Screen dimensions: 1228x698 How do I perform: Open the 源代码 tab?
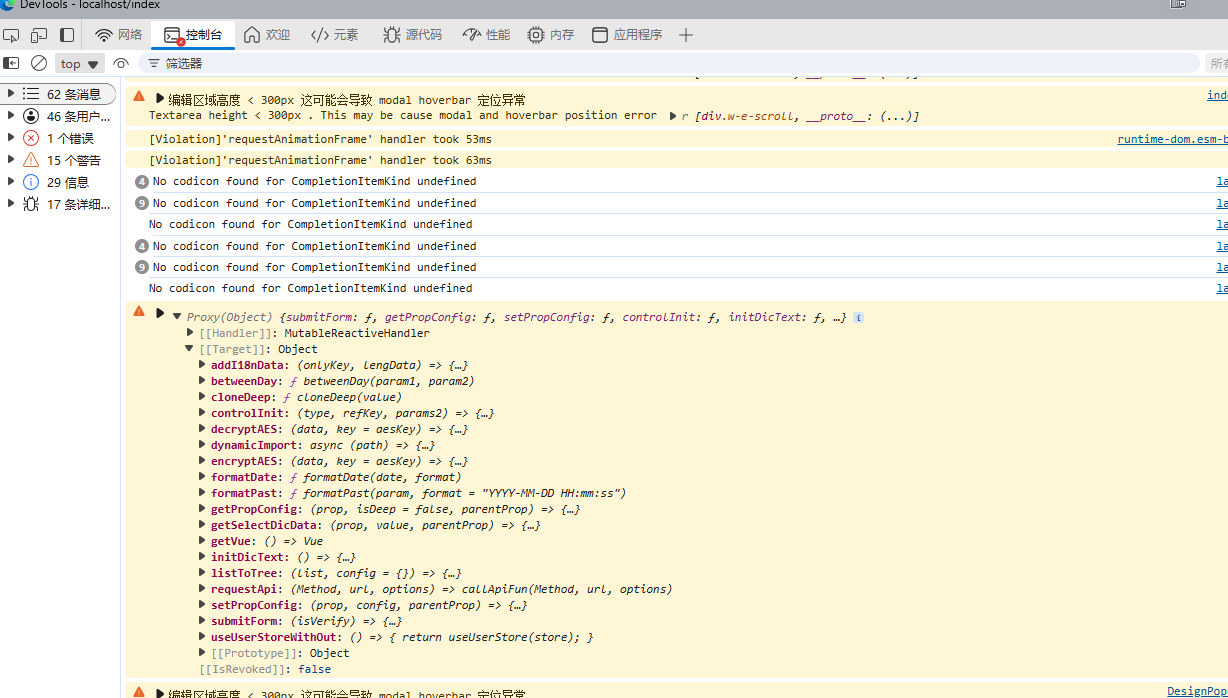[412, 35]
